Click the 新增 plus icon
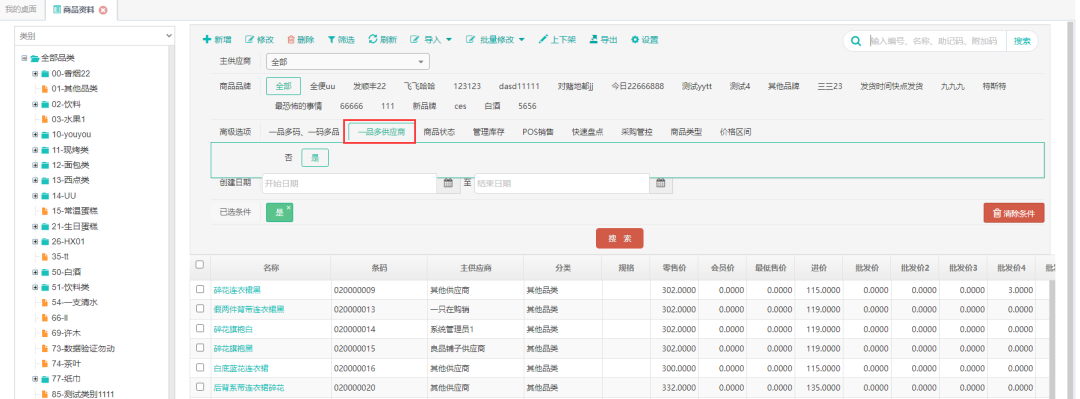 point(207,40)
